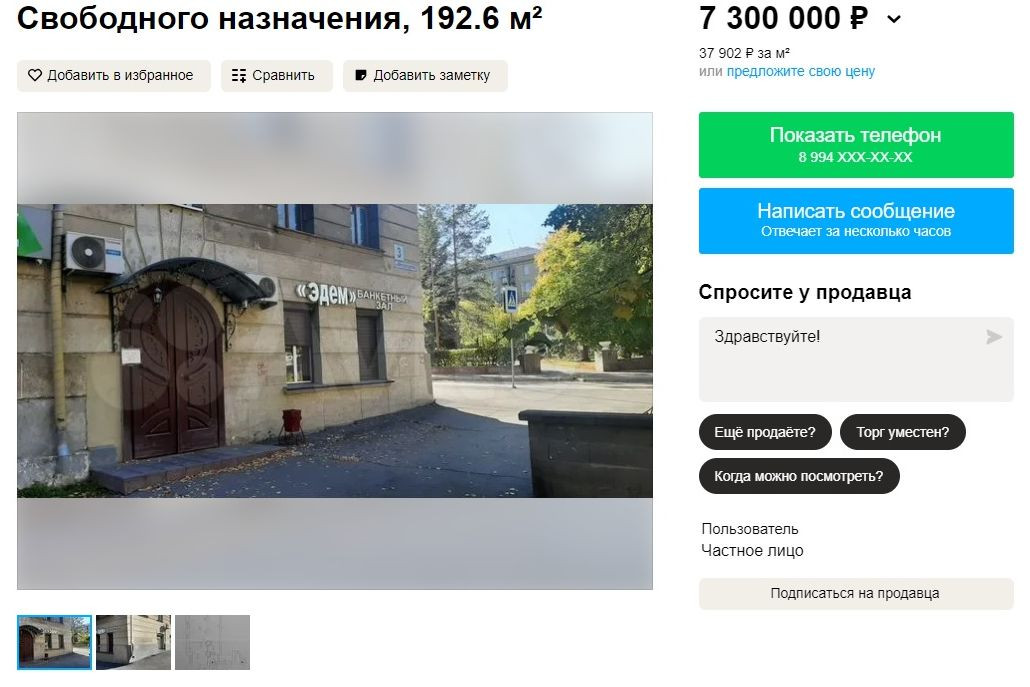View the third gray floor-plan thumbnail
This screenshot has width=1030, height=687.
212,642
